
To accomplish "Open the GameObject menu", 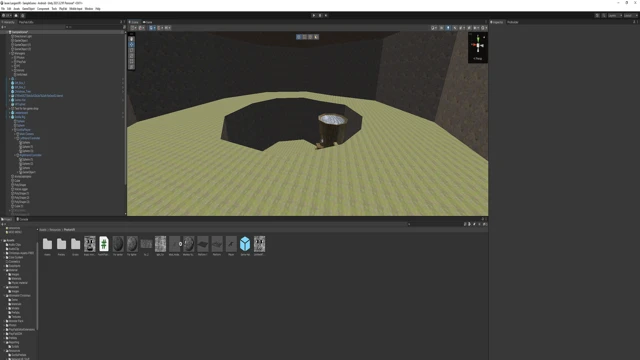I will (29, 9).
